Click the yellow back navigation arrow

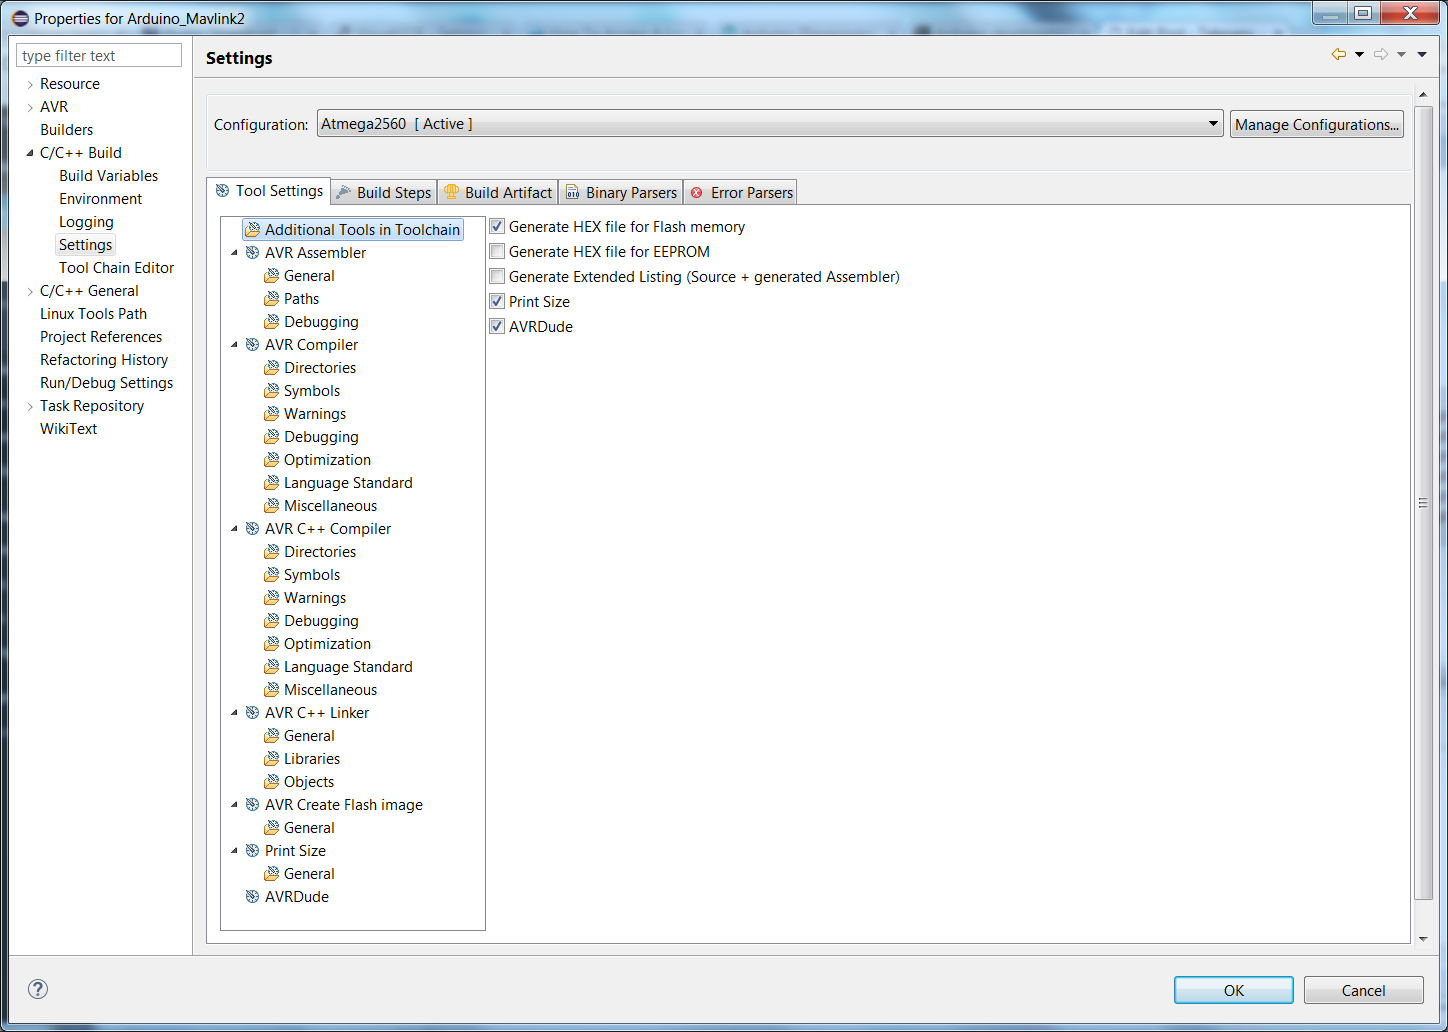1338,54
